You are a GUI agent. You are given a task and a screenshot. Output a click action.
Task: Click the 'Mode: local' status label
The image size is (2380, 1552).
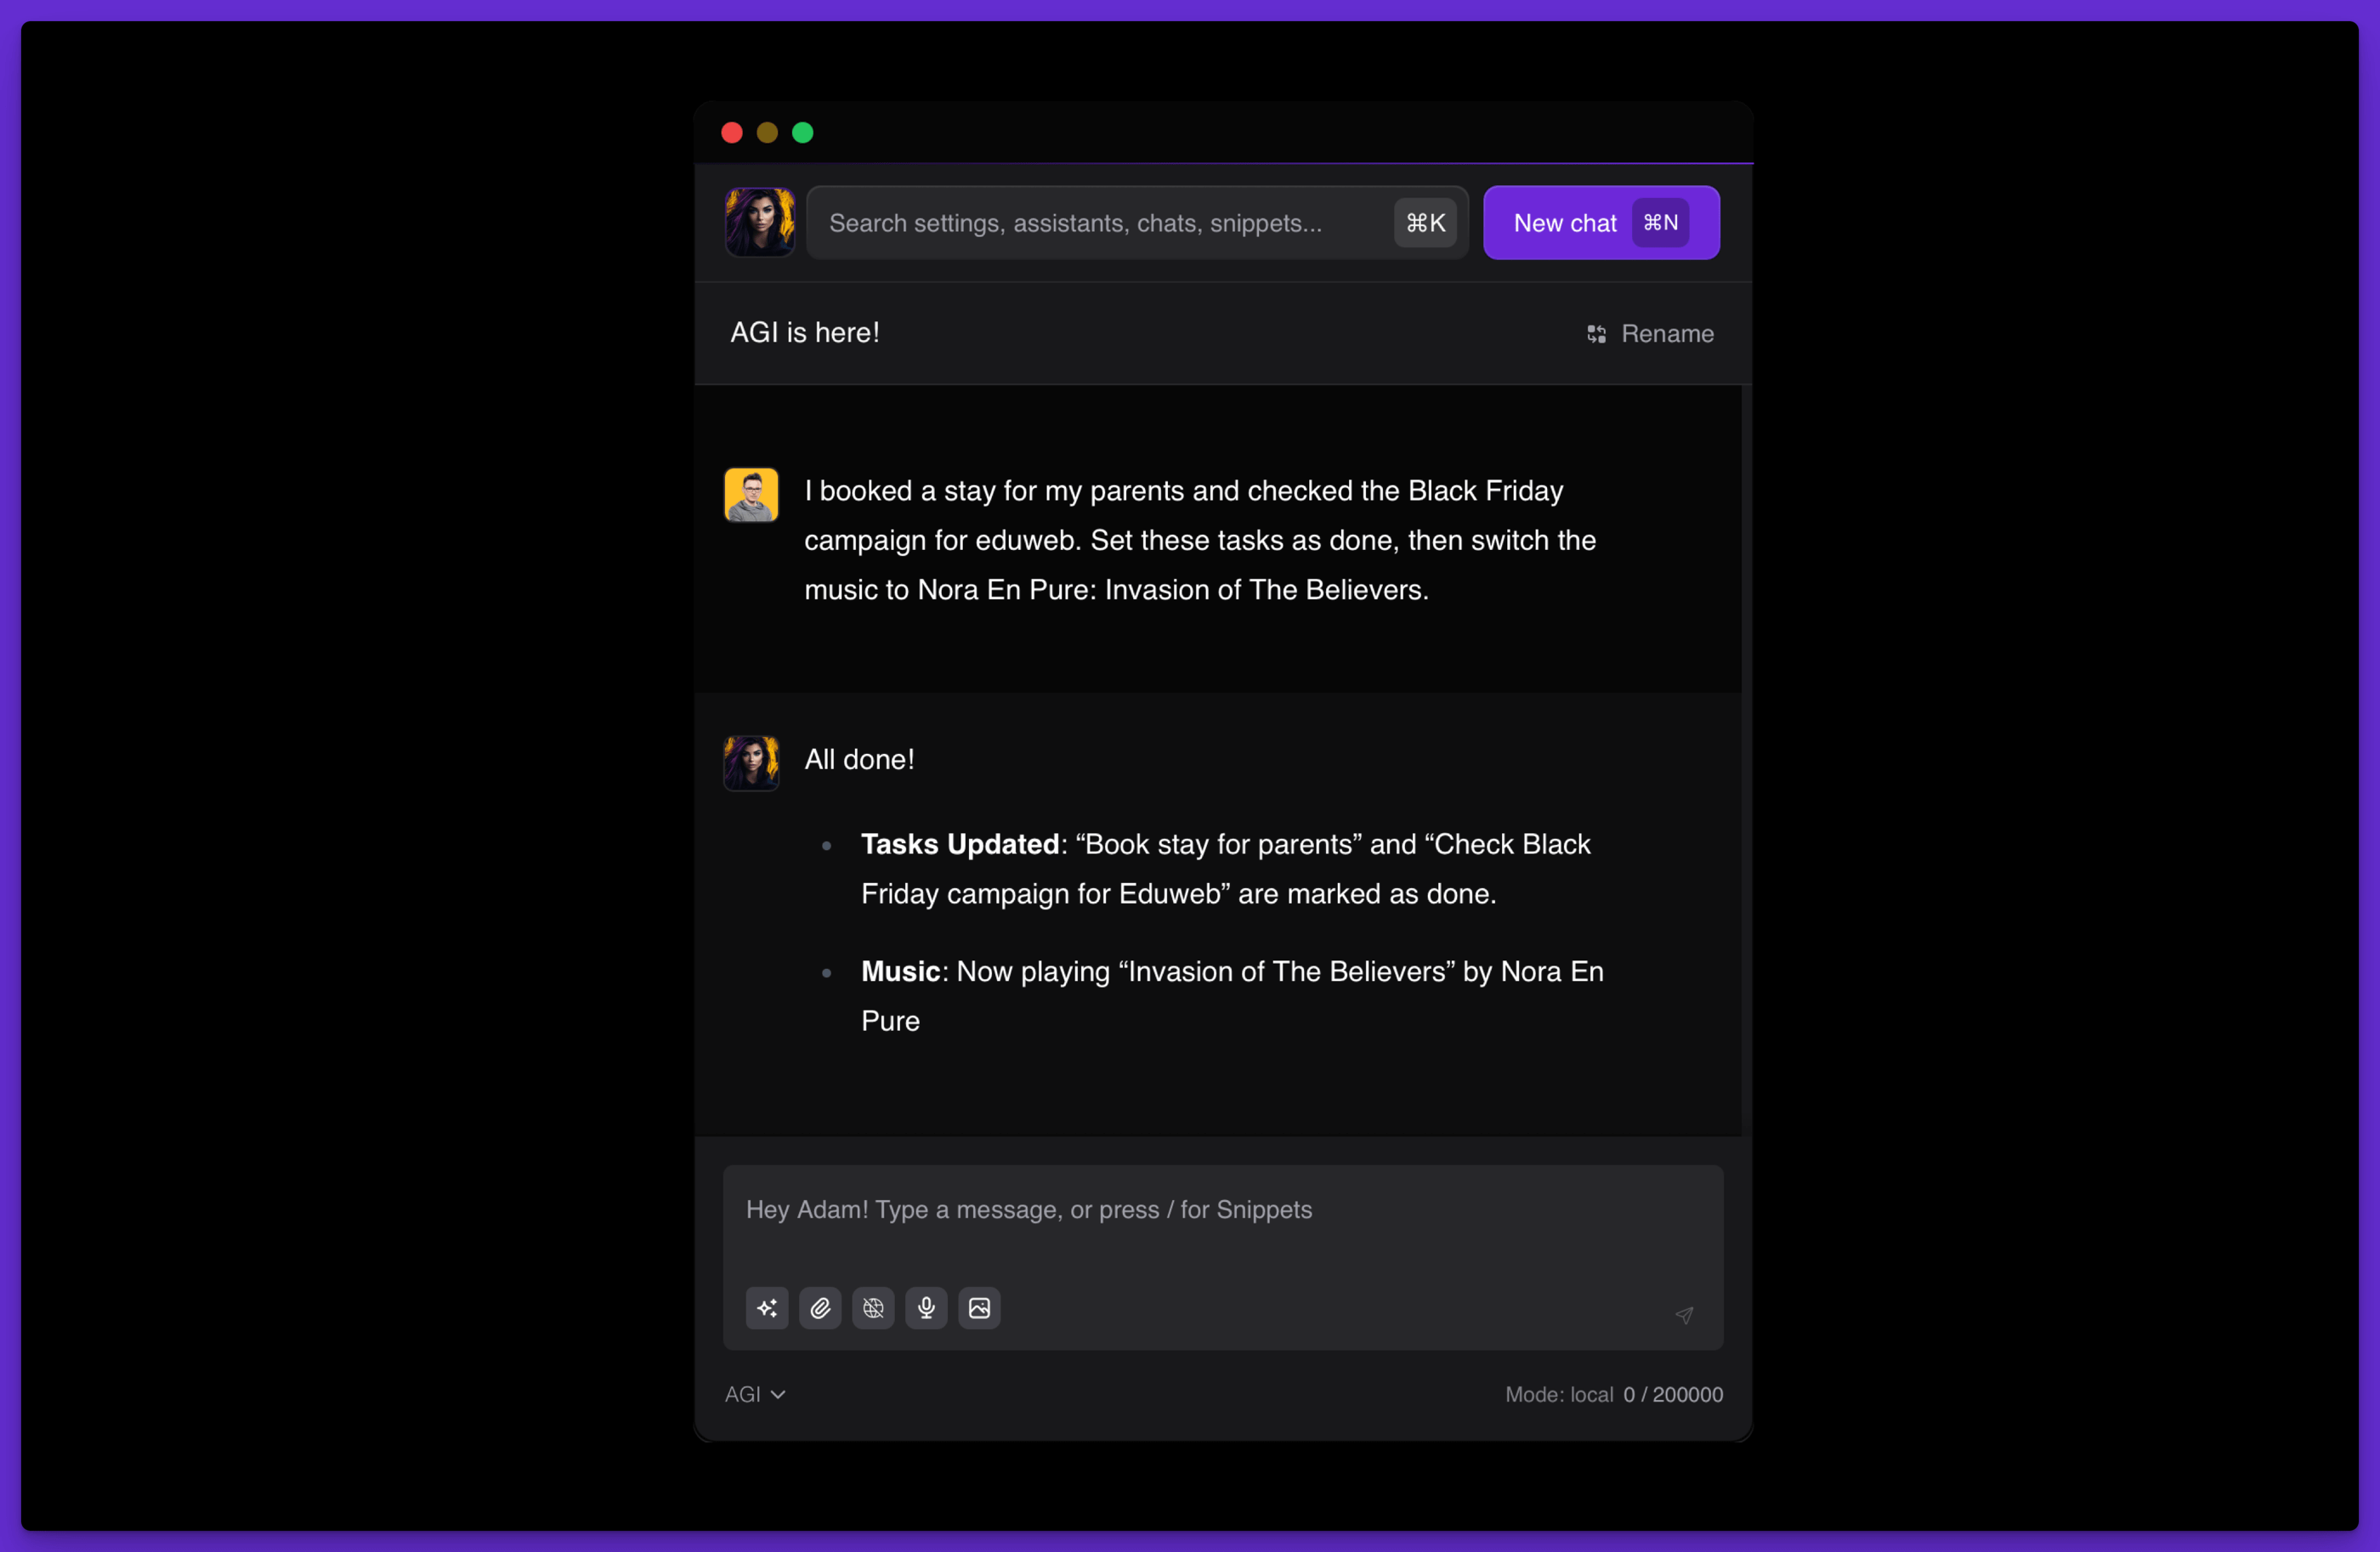coord(1559,1394)
